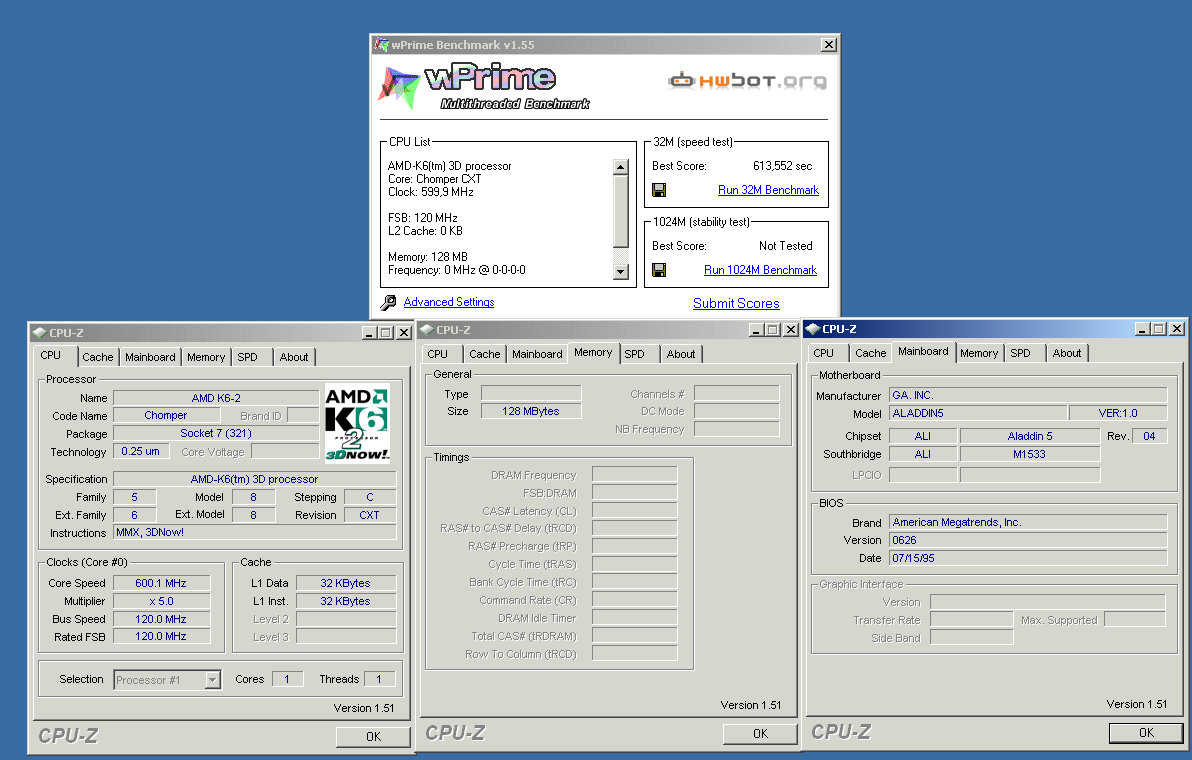Open SPD tab in middle CPU-Z window
The width and height of the screenshot is (1192, 760).
(x=635, y=354)
